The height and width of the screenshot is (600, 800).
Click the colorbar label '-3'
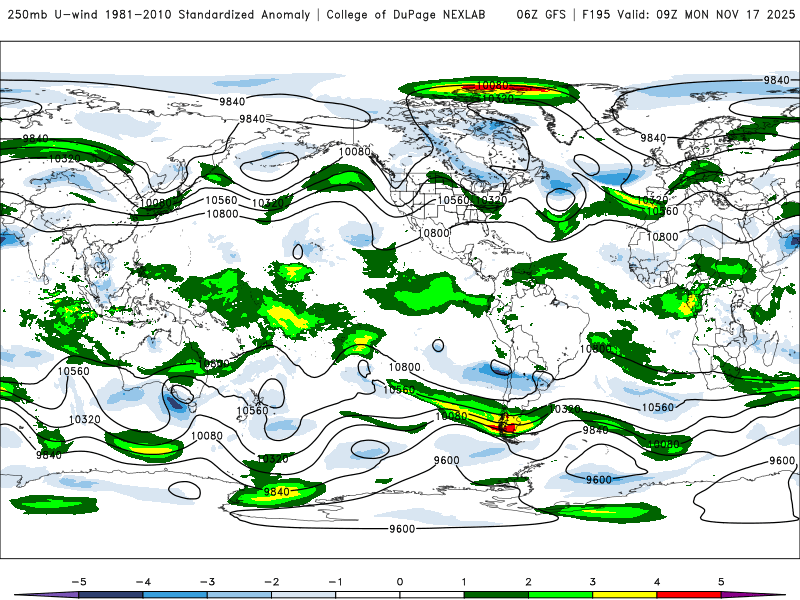point(207,582)
